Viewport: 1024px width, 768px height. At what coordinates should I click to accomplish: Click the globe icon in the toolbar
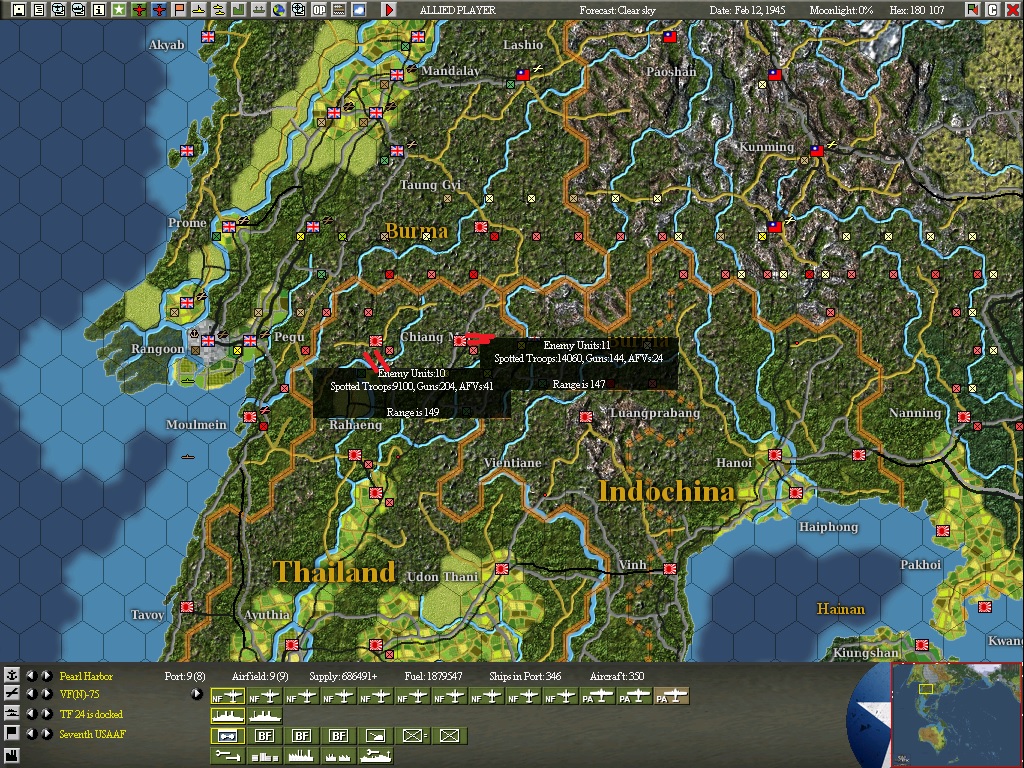(x=278, y=10)
